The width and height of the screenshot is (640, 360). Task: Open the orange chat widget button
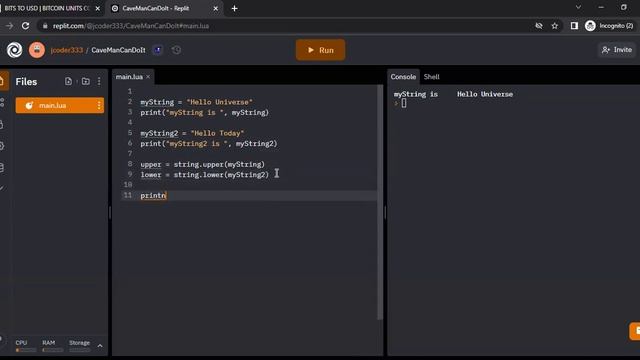pyautogui.click(x=635, y=331)
